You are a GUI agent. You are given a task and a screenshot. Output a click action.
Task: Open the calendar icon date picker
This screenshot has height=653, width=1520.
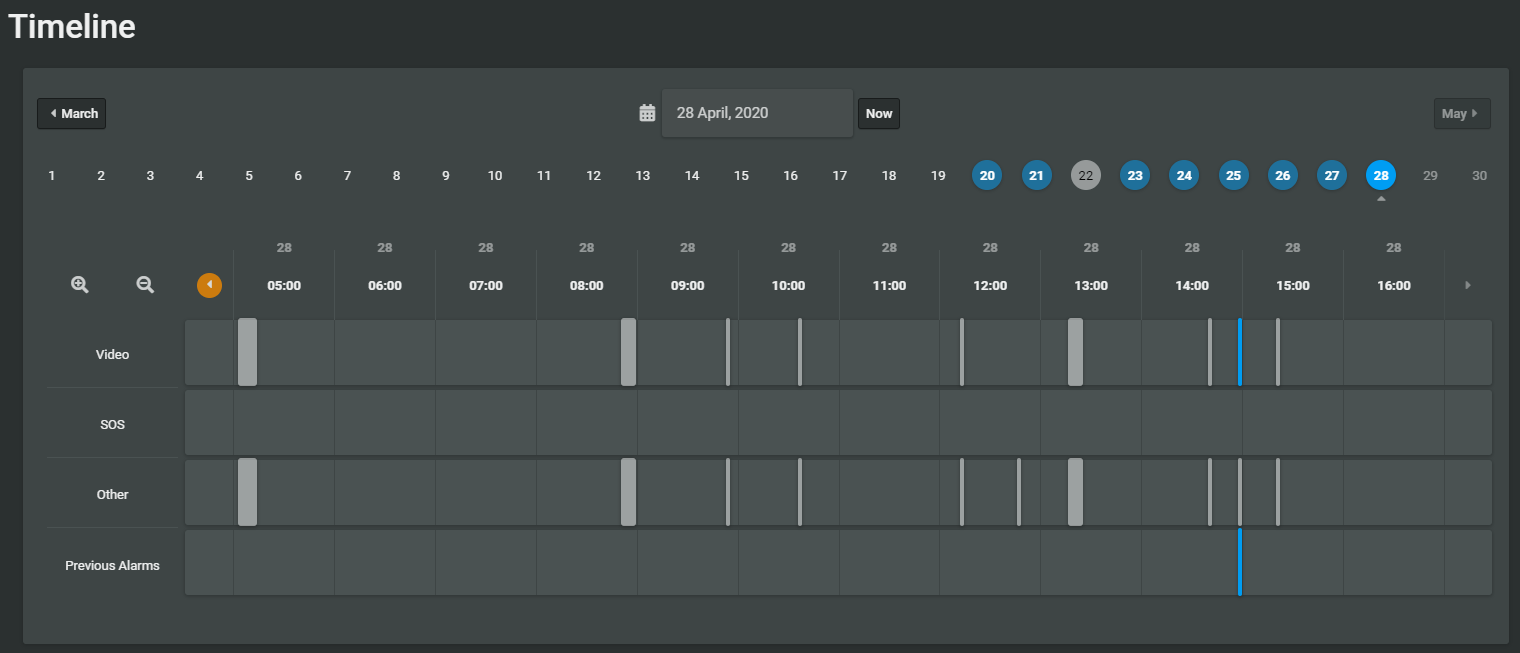point(647,113)
